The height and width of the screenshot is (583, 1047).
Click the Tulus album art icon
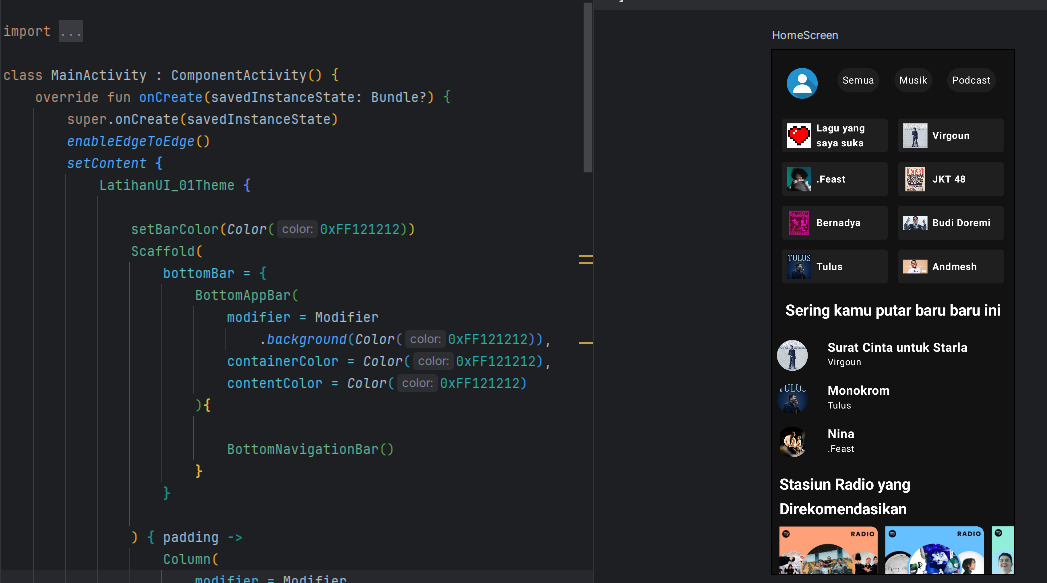coord(798,266)
